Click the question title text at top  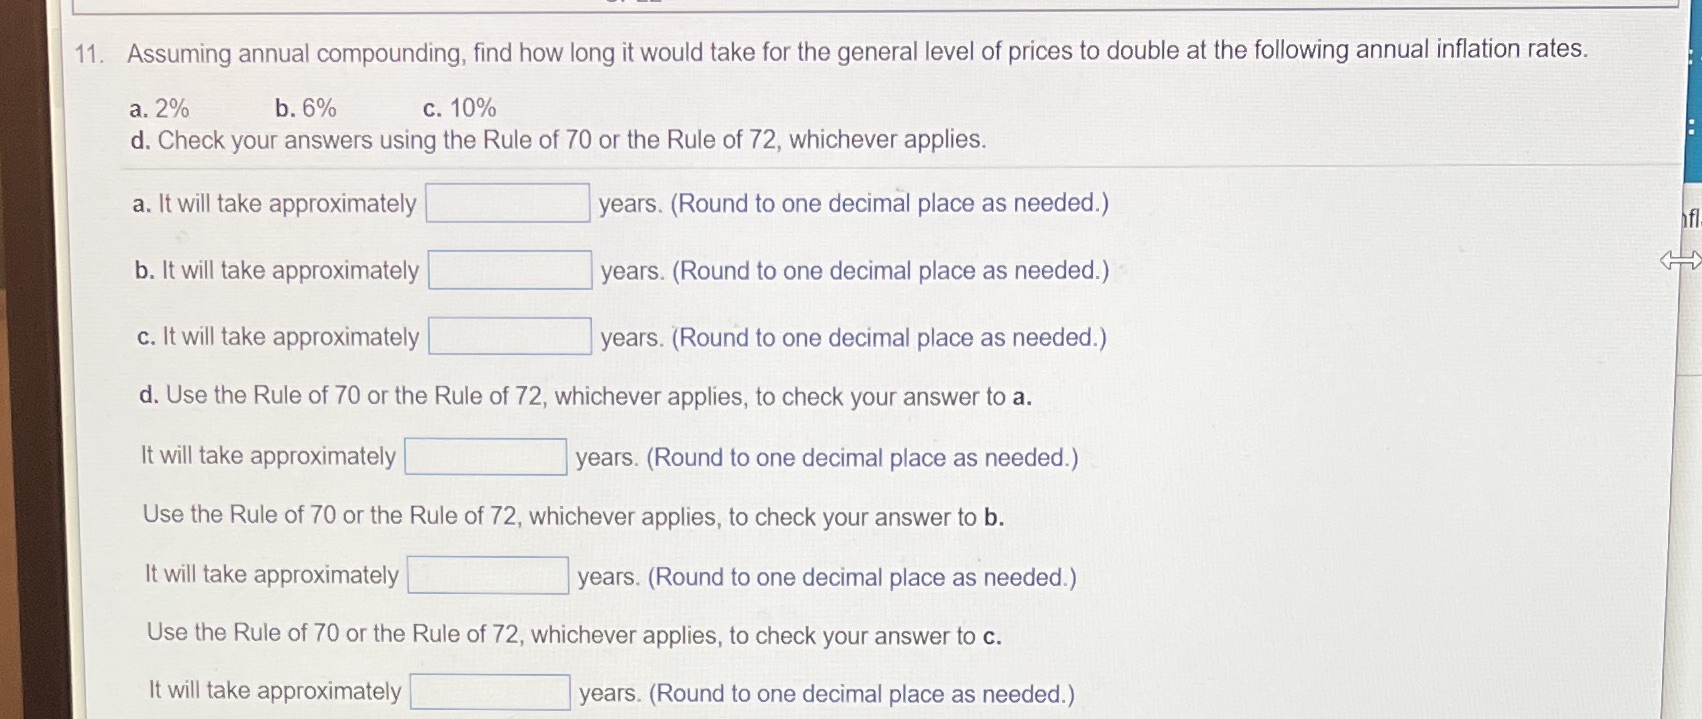click(855, 51)
